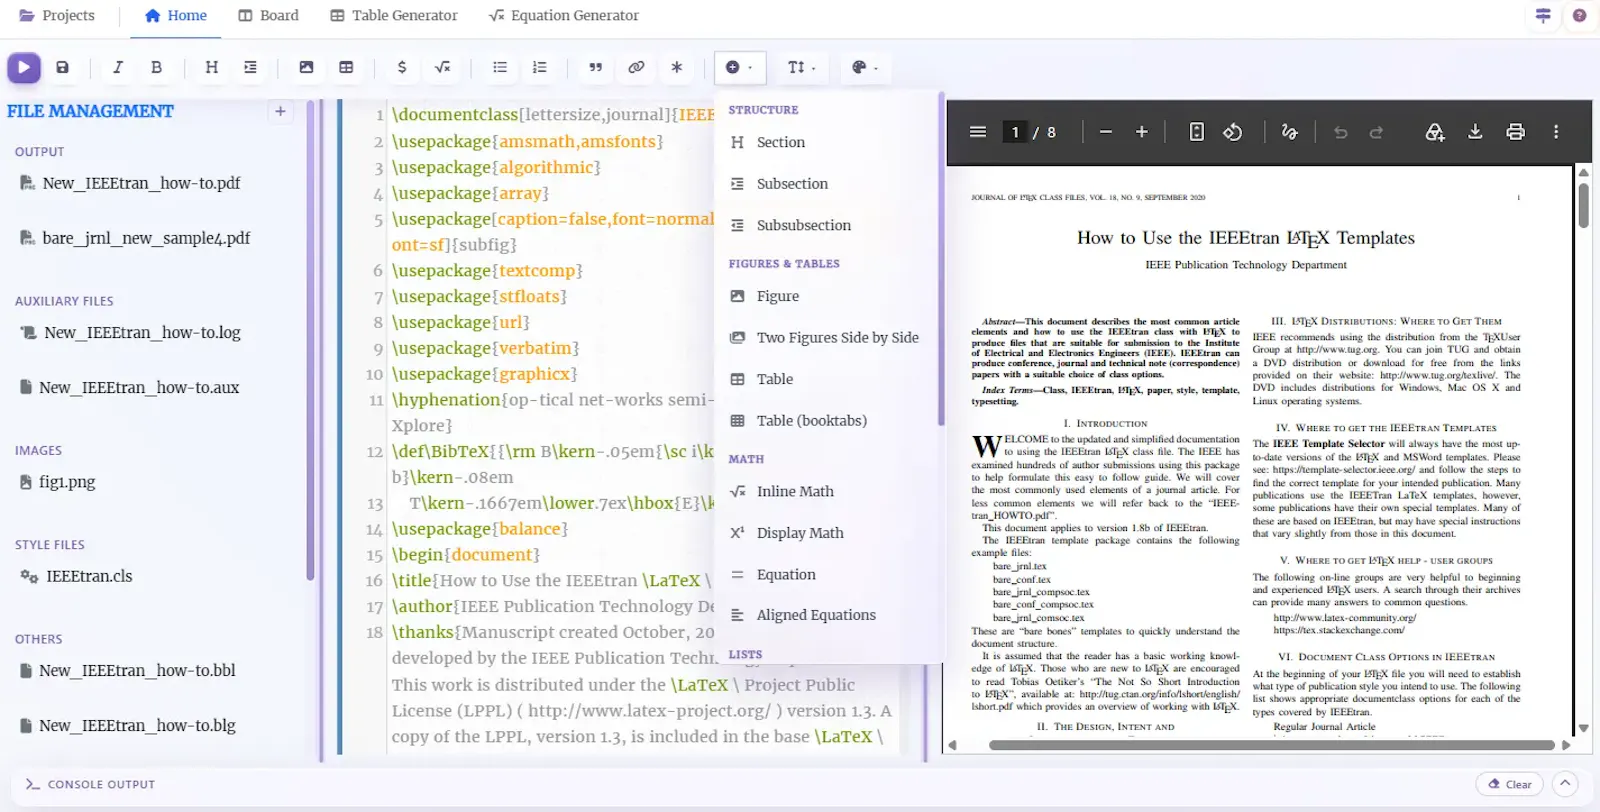This screenshot has width=1600, height=812.
Task: Rotate the PDF counterclockwise
Action: (1233, 132)
